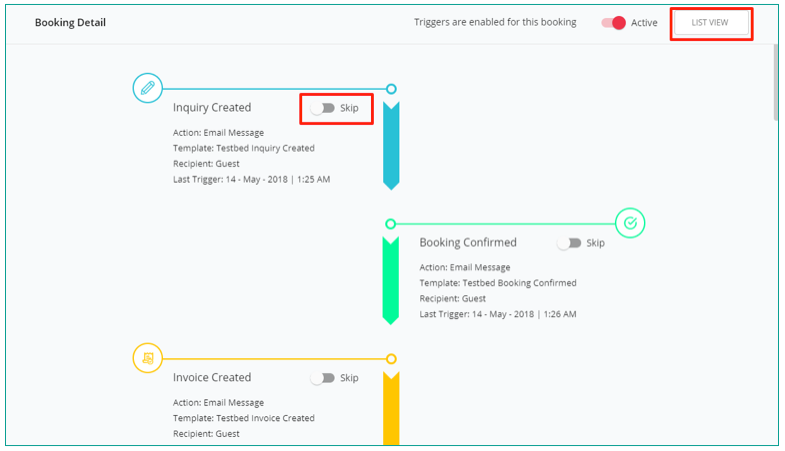Click the Booking Confirmed title
The height and width of the screenshot is (451, 785).
468,242
